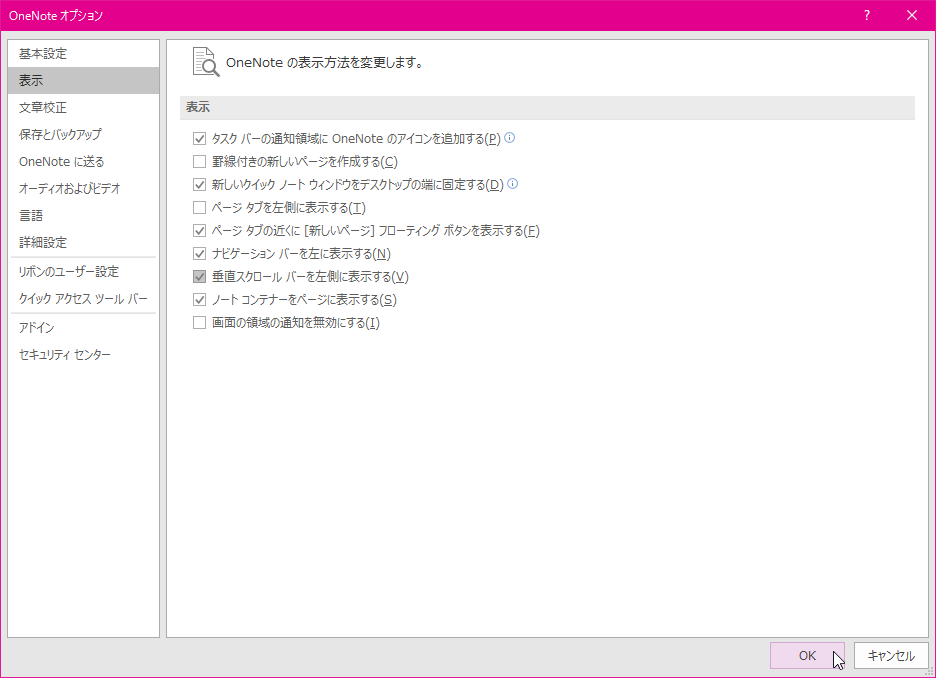Confirm with the OK button

click(807, 655)
